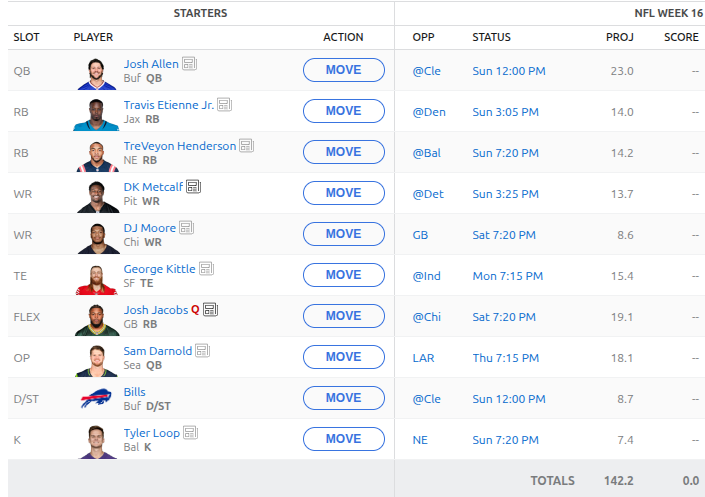Open TreVeyon Henderson's news icon
The width and height of the screenshot is (705, 497).
[246, 146]
